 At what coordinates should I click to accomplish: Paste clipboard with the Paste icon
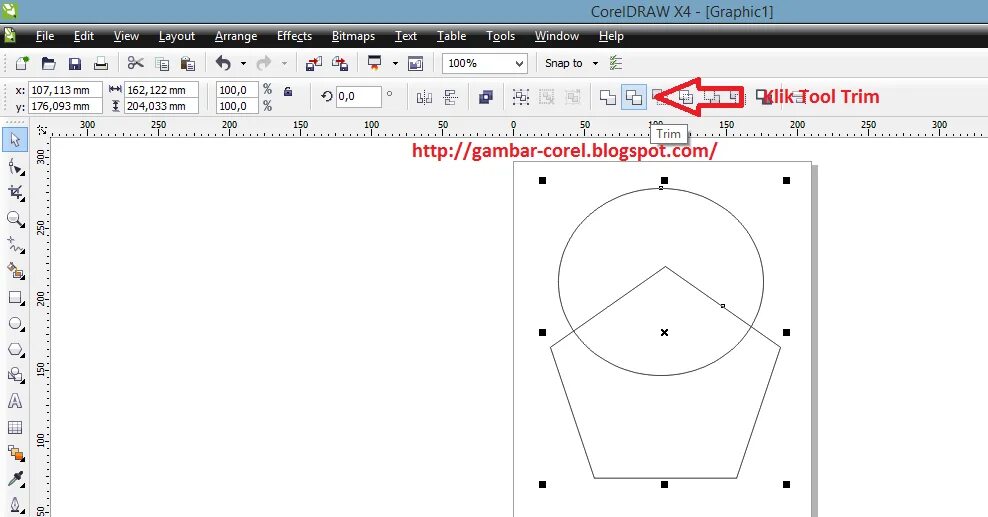click(187, 63)
